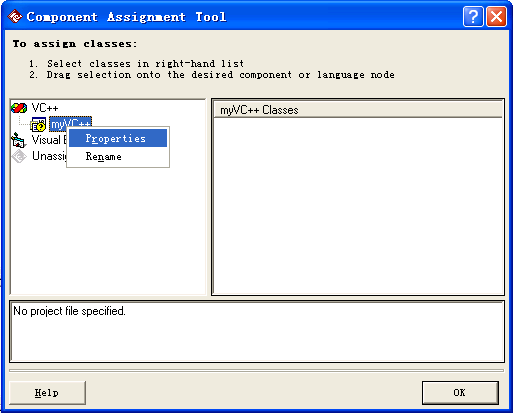Image resolution: width=513 pixels, height=413 pixels.
Task: Select the Visual Basic tree node label
Action: pyautogui.click(x=49, y=140)
